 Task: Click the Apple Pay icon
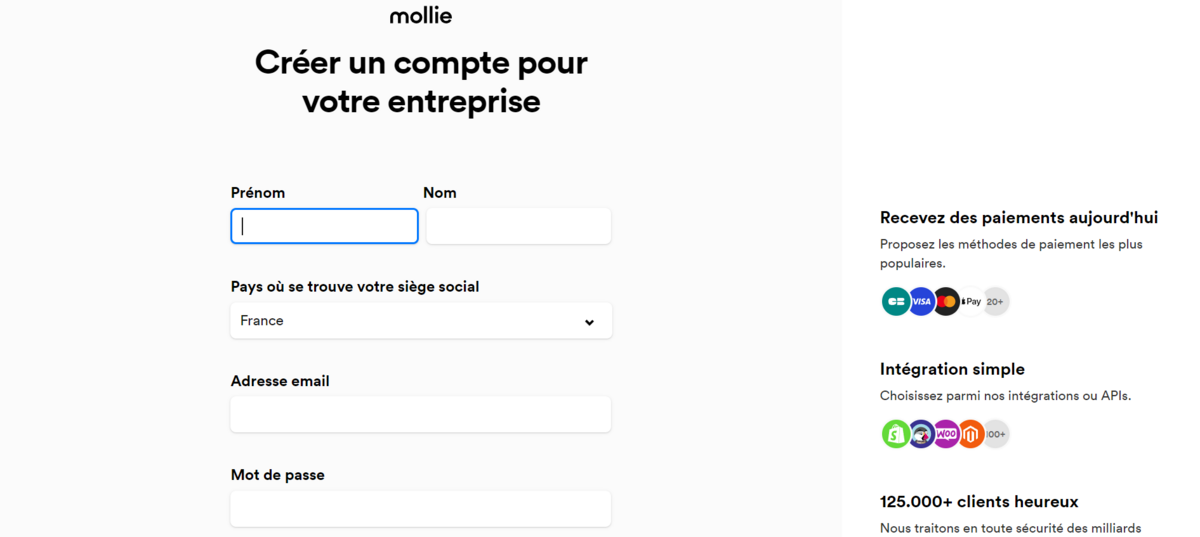(971, 301)
